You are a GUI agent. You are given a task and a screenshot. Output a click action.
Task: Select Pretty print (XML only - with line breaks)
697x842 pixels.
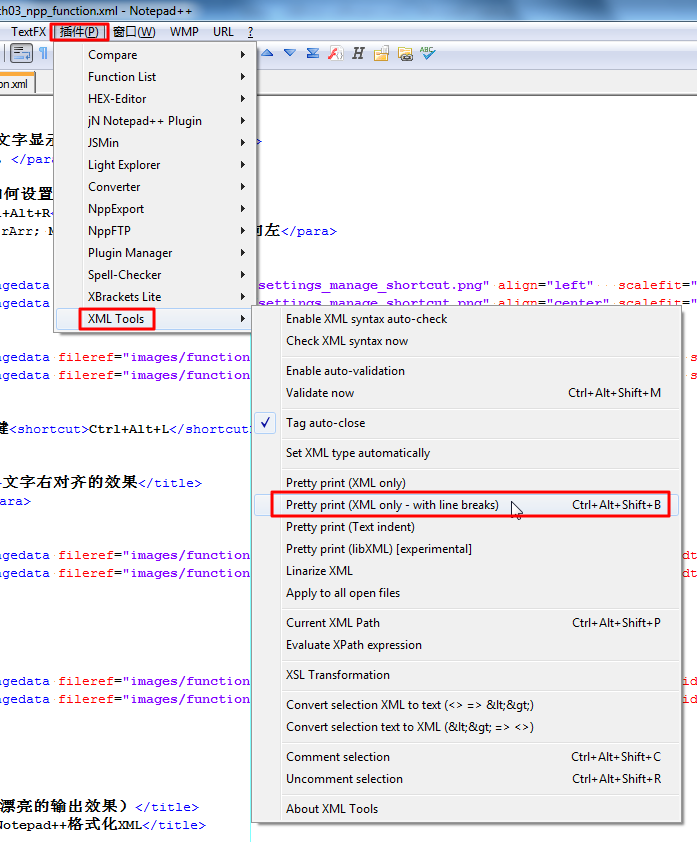click(x=392, y=505)
